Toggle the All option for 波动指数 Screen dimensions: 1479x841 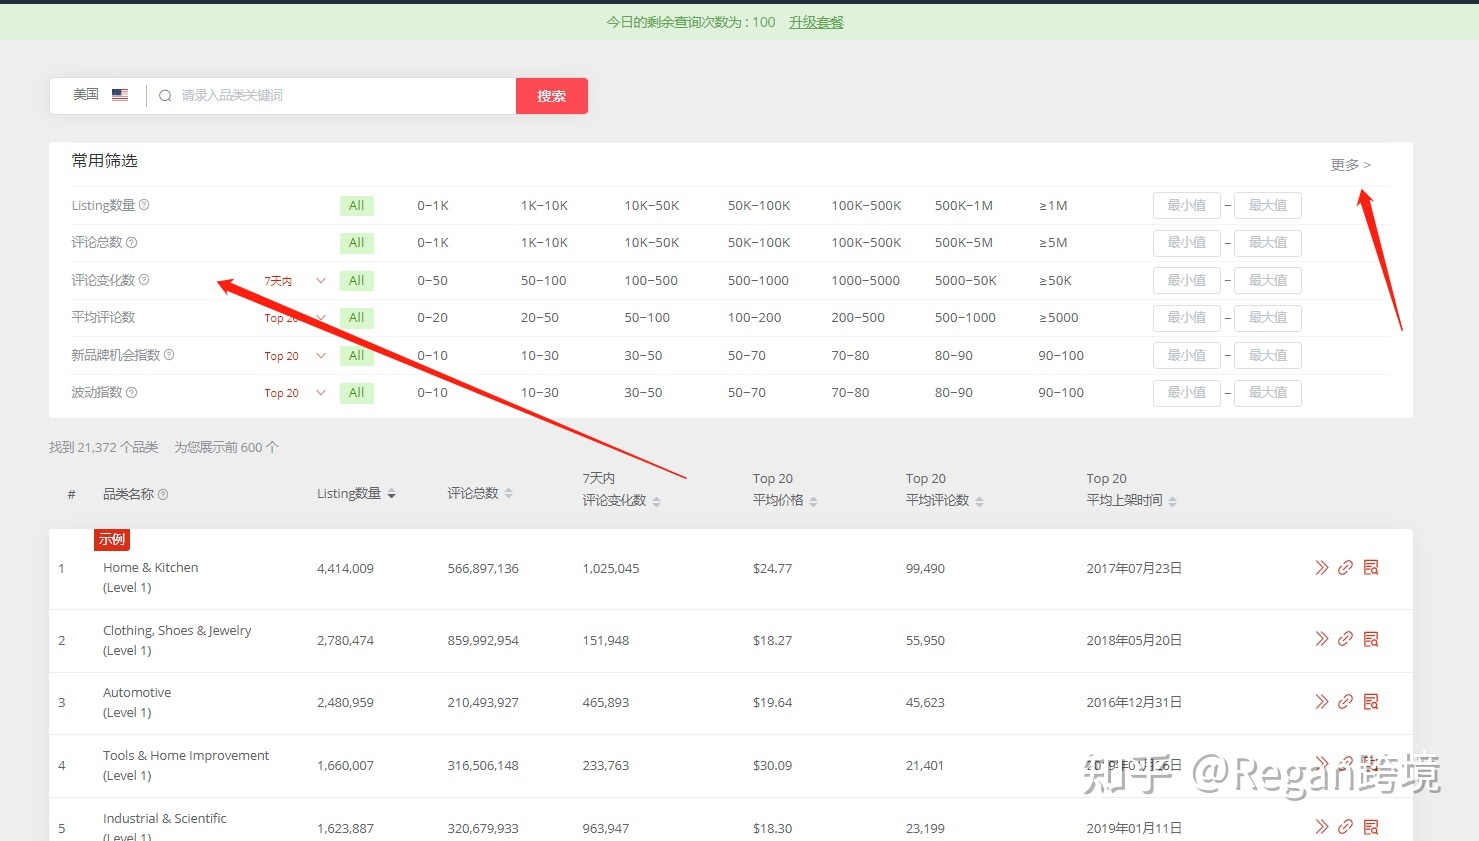coord(356,393)
